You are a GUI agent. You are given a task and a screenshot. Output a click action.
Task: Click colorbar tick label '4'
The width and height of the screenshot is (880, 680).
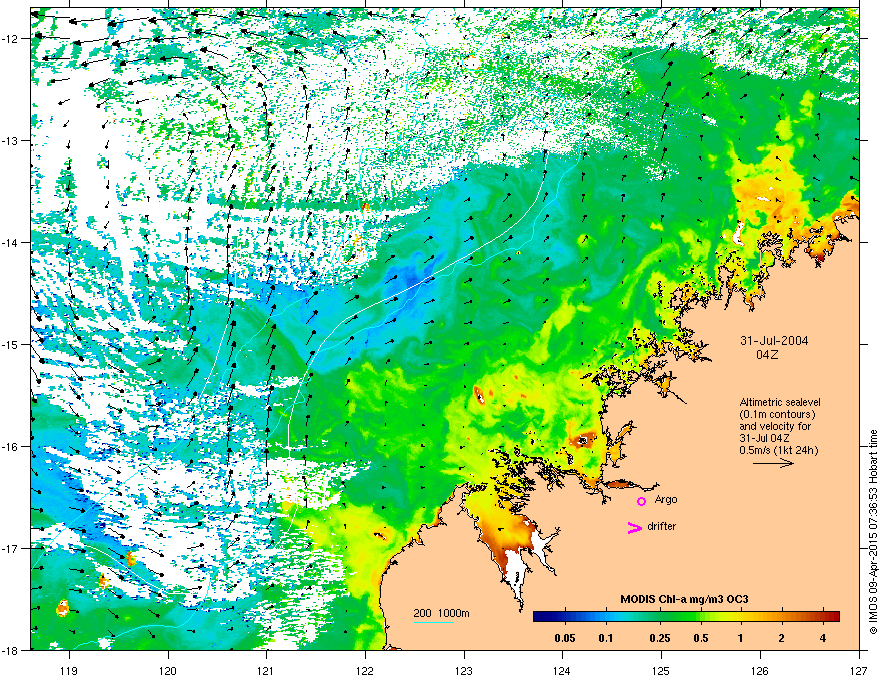pos(823,638)
